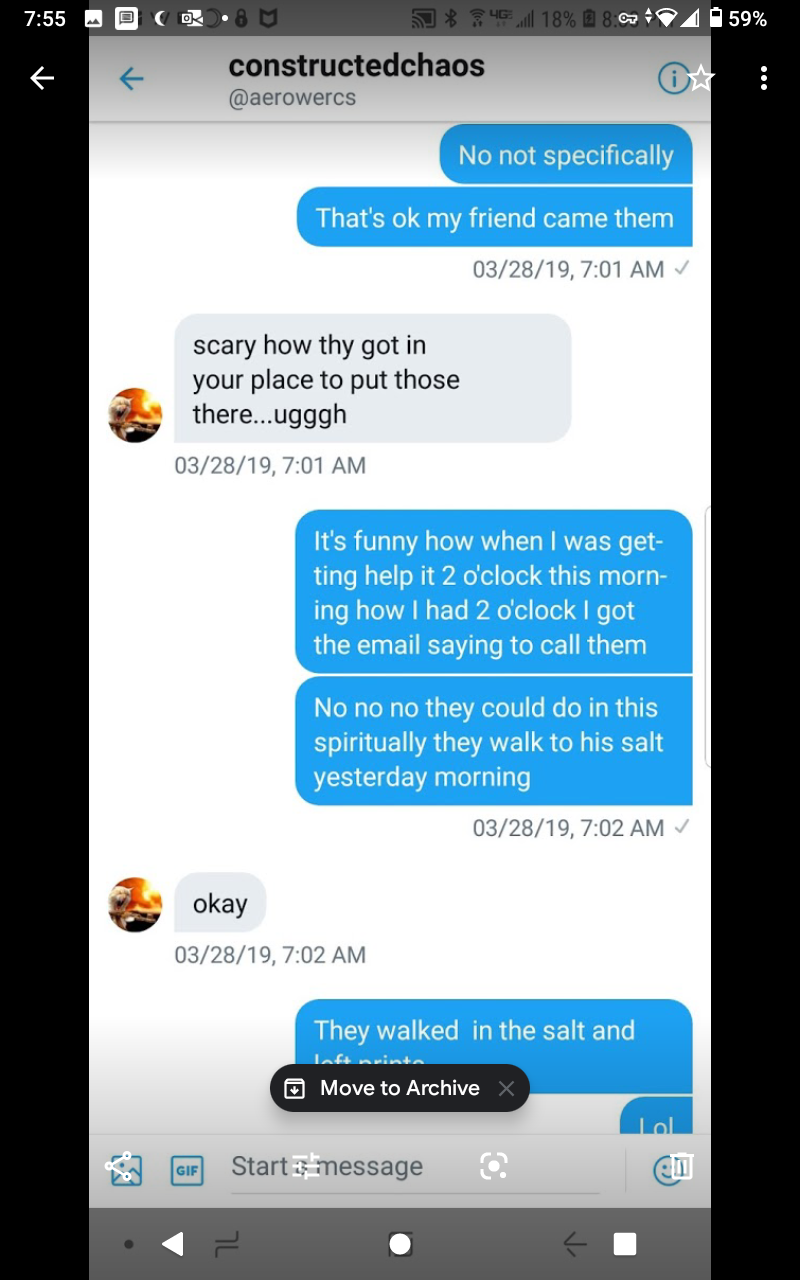Launch Google Lens on this photo
The image size is (800, 1280).
(x=494, y=1166)
